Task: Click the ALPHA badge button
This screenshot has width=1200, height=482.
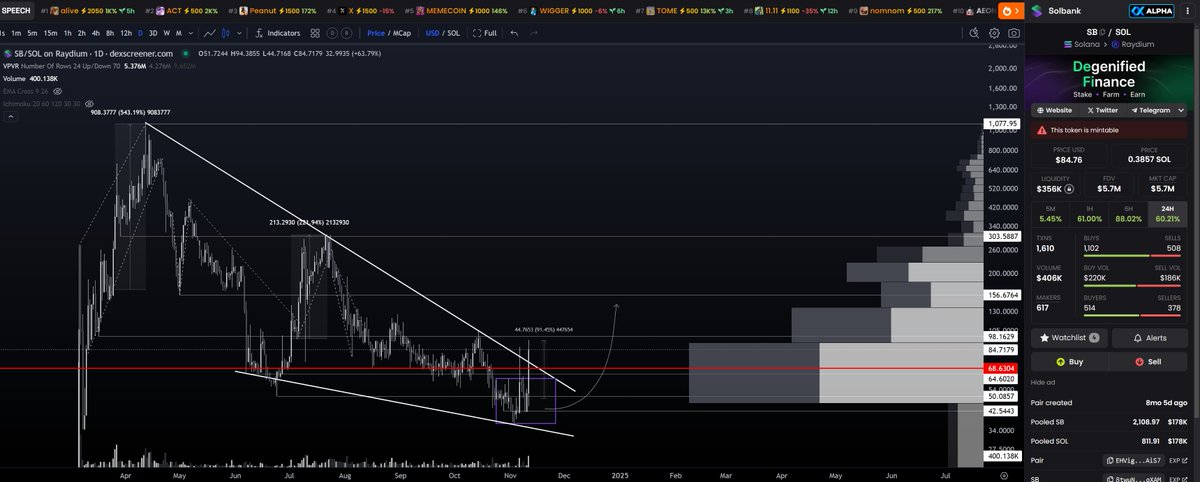Action: pos(1151,11)
